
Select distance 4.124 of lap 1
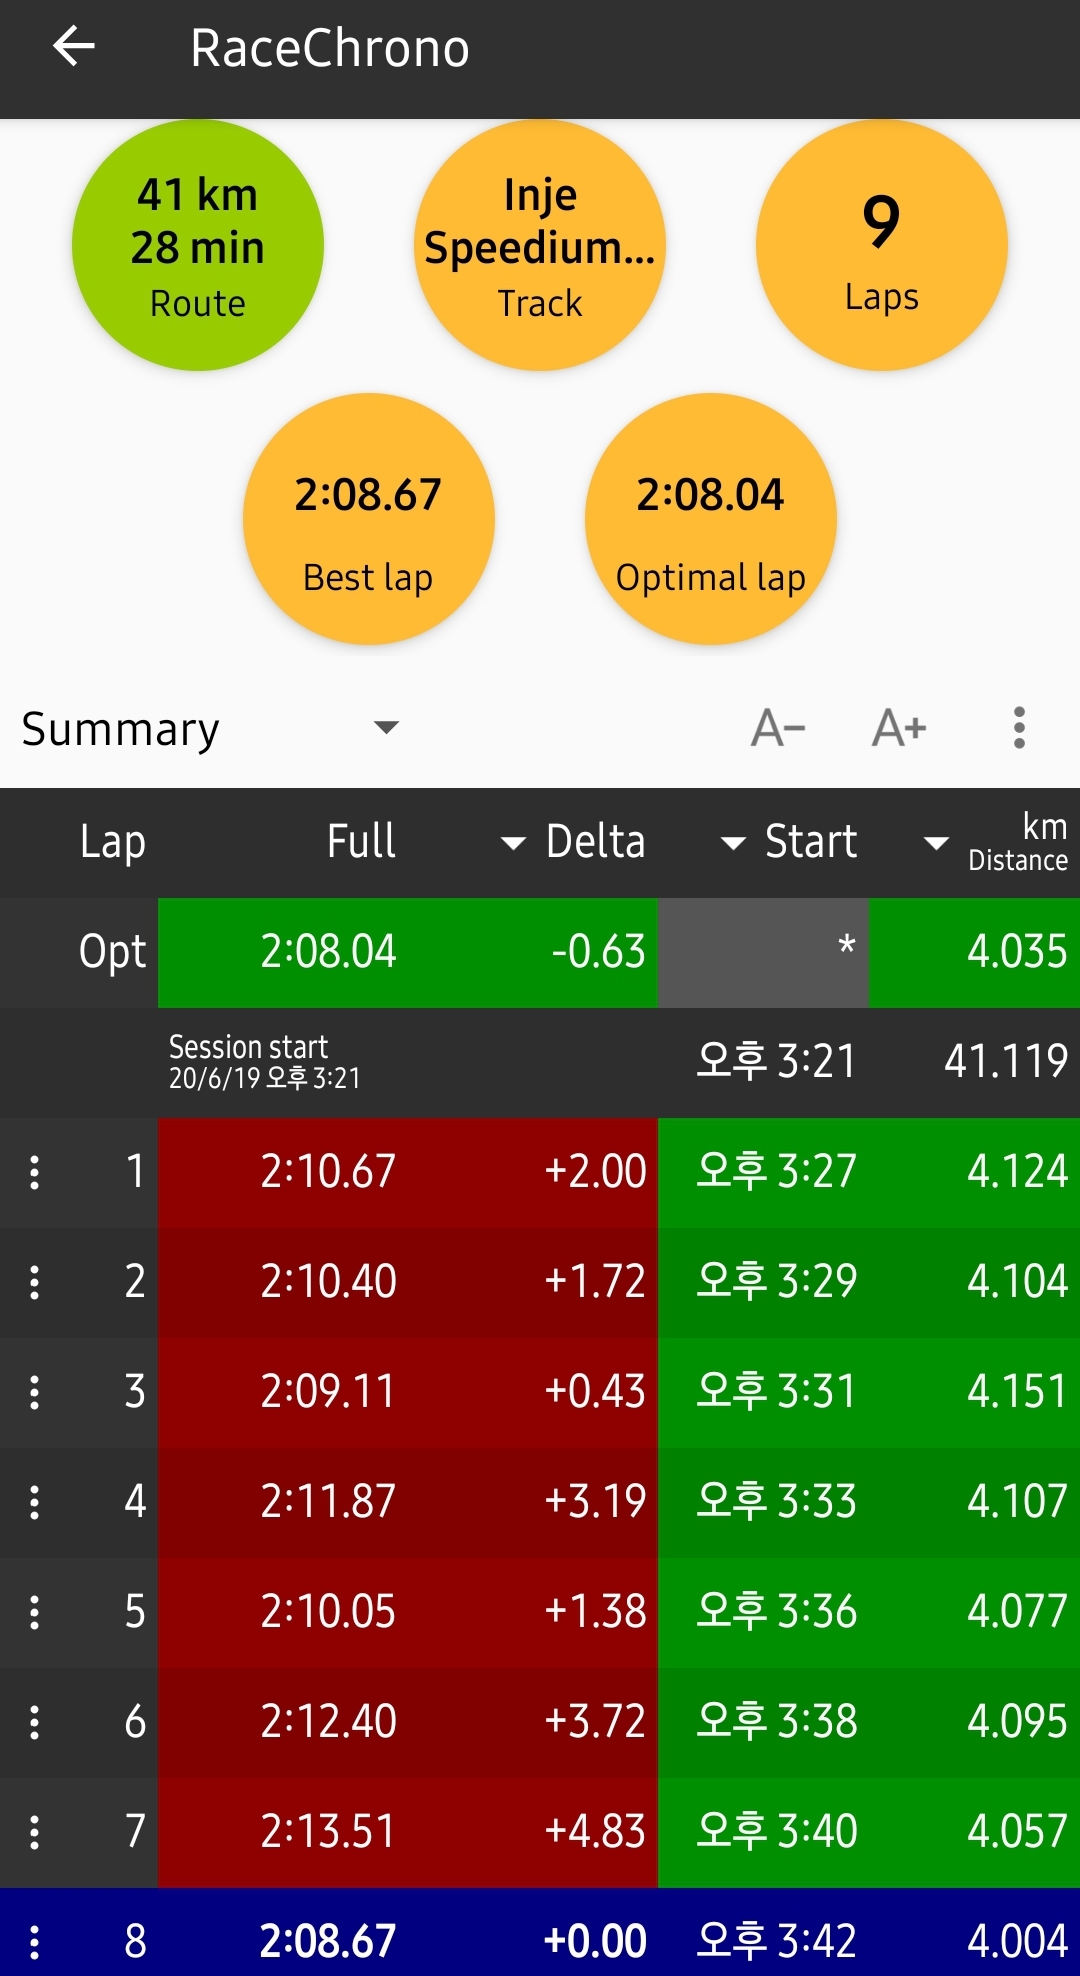pos(1017,1172)
